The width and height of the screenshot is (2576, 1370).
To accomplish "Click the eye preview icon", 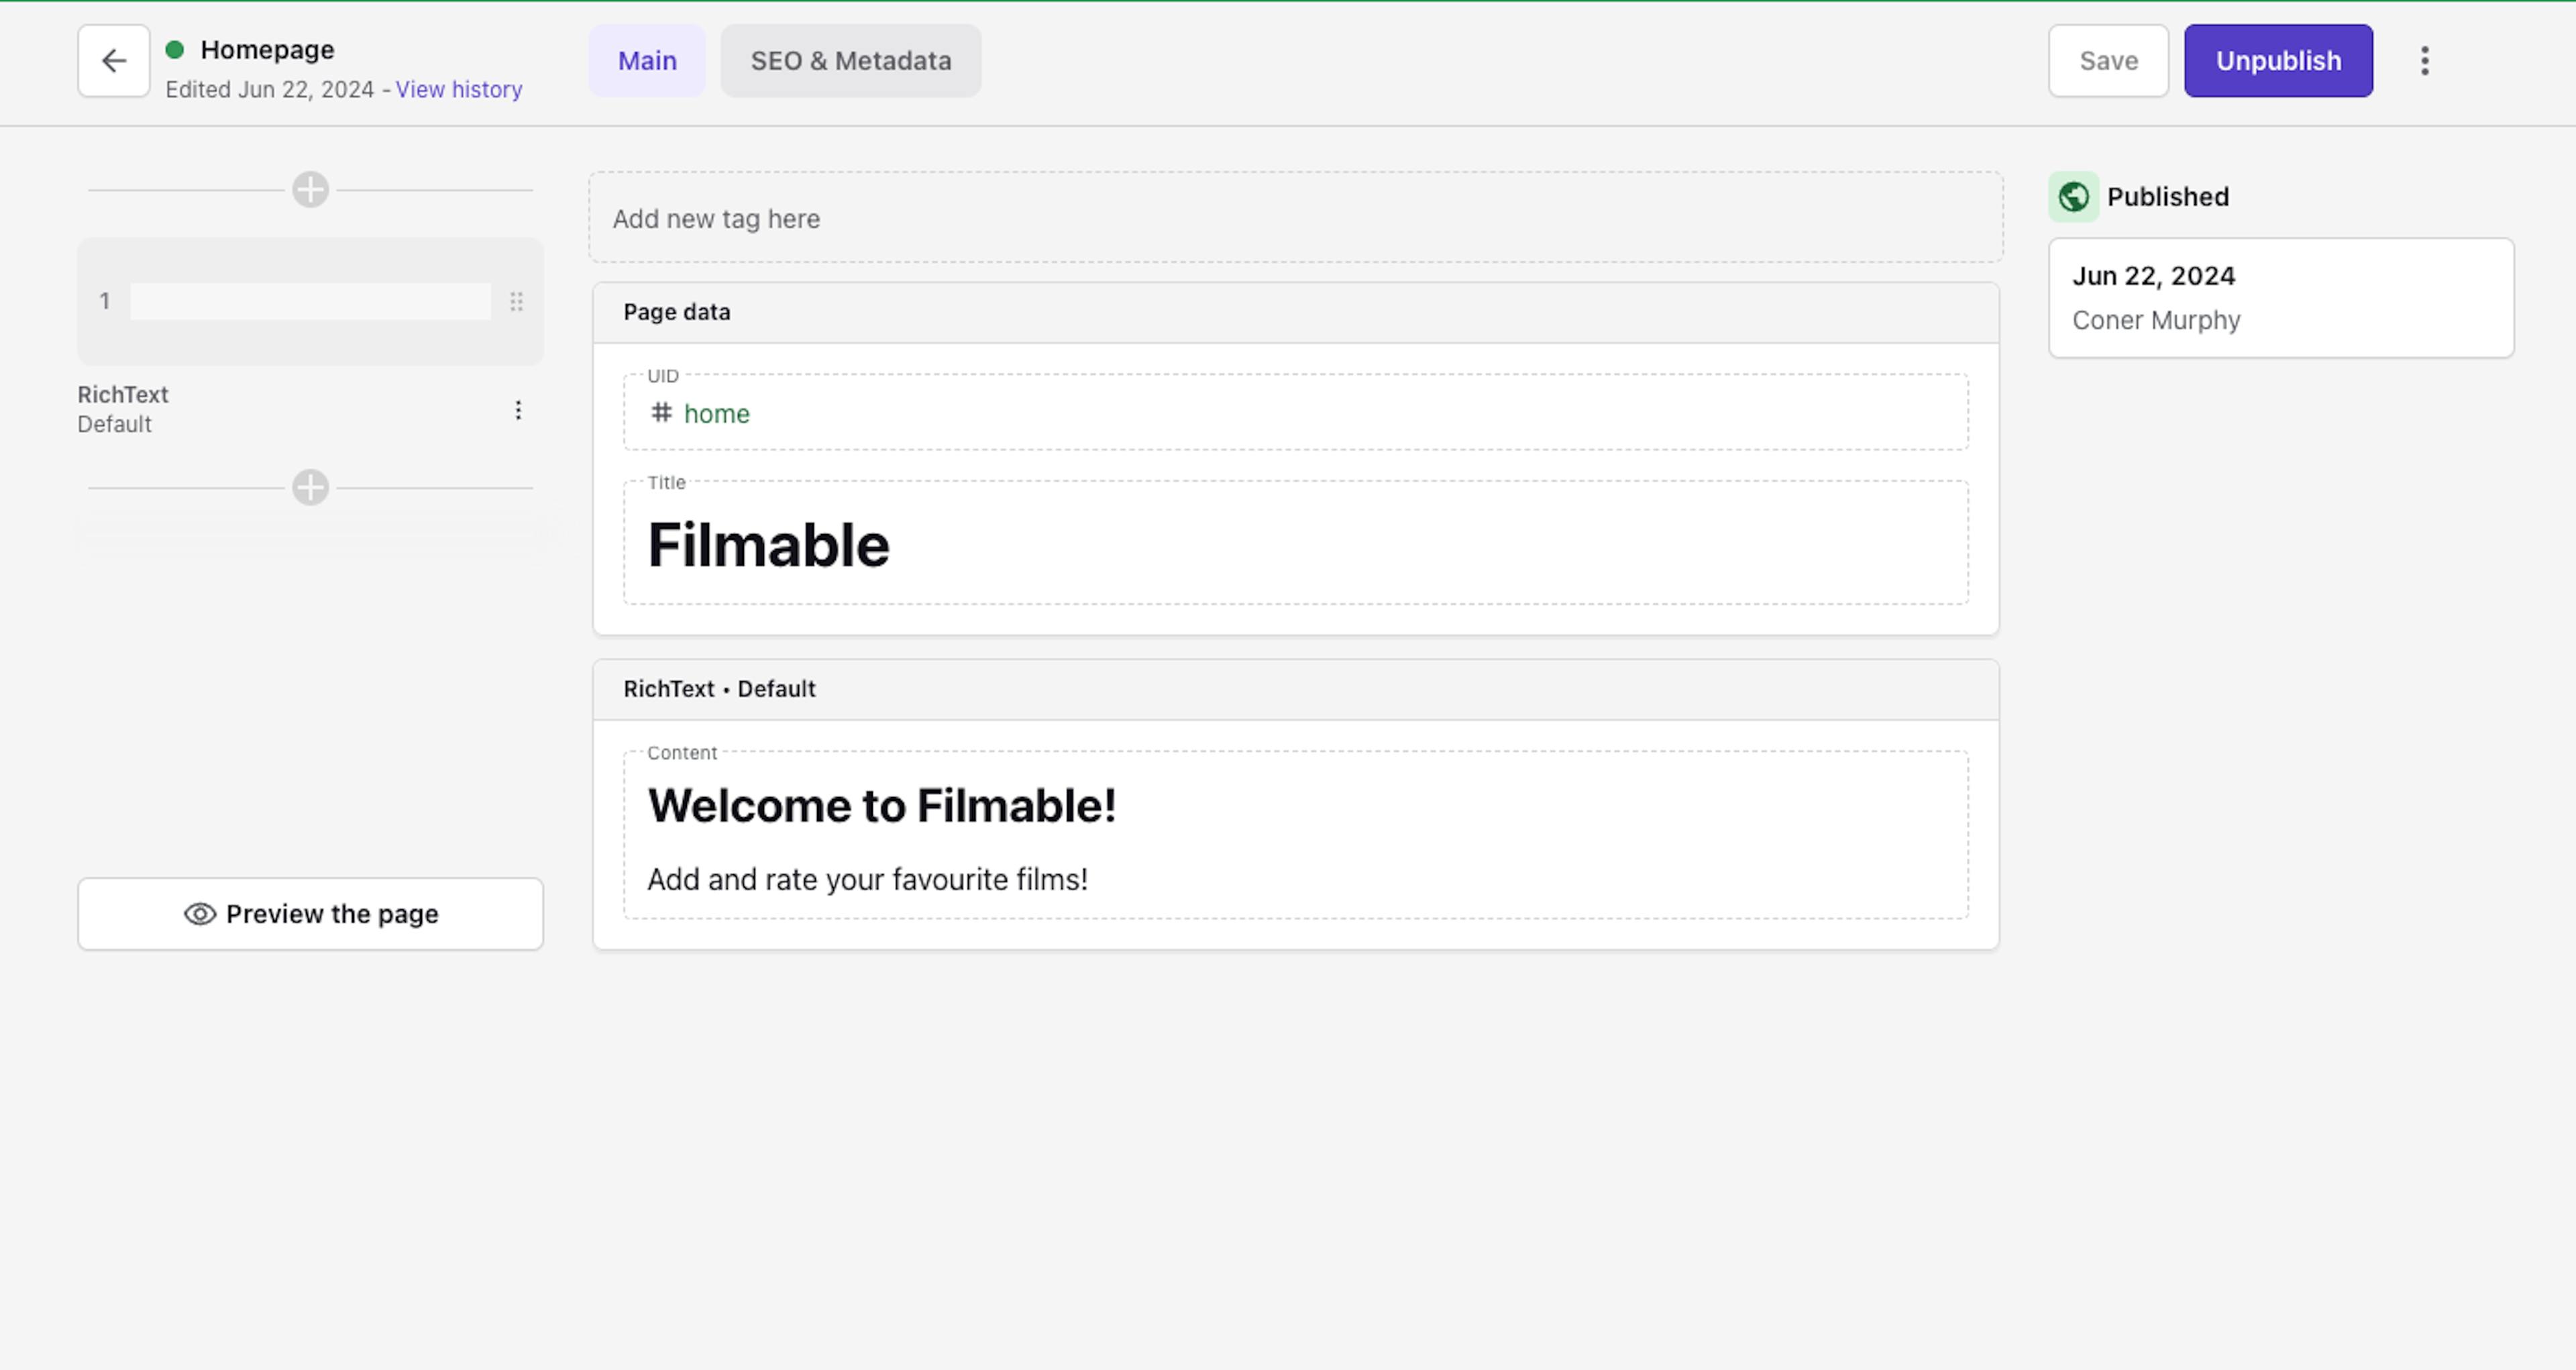I will tap(199, 913).
